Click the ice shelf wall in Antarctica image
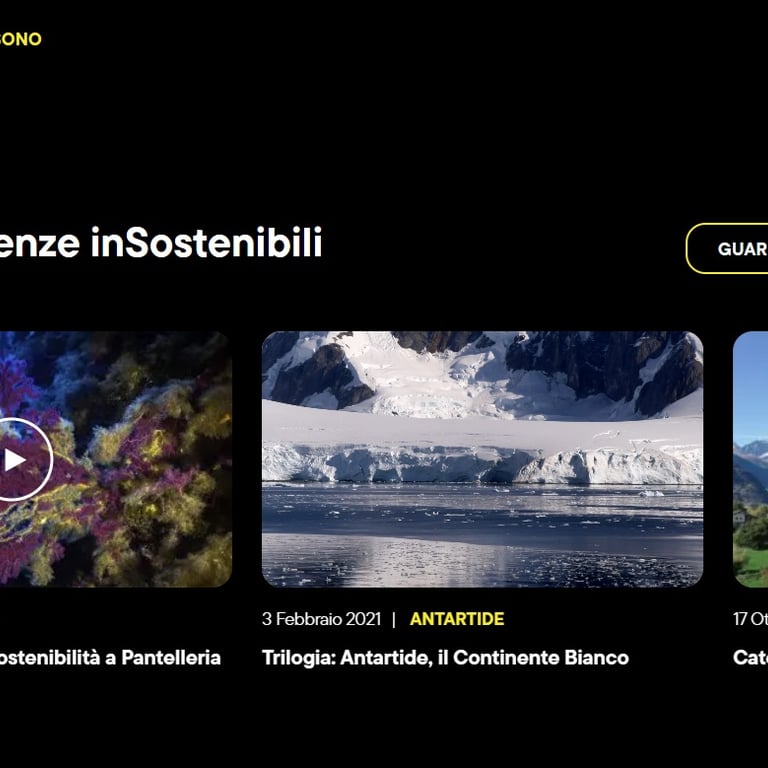This screenshot has height=768, width=768. [x=482, y=464]
